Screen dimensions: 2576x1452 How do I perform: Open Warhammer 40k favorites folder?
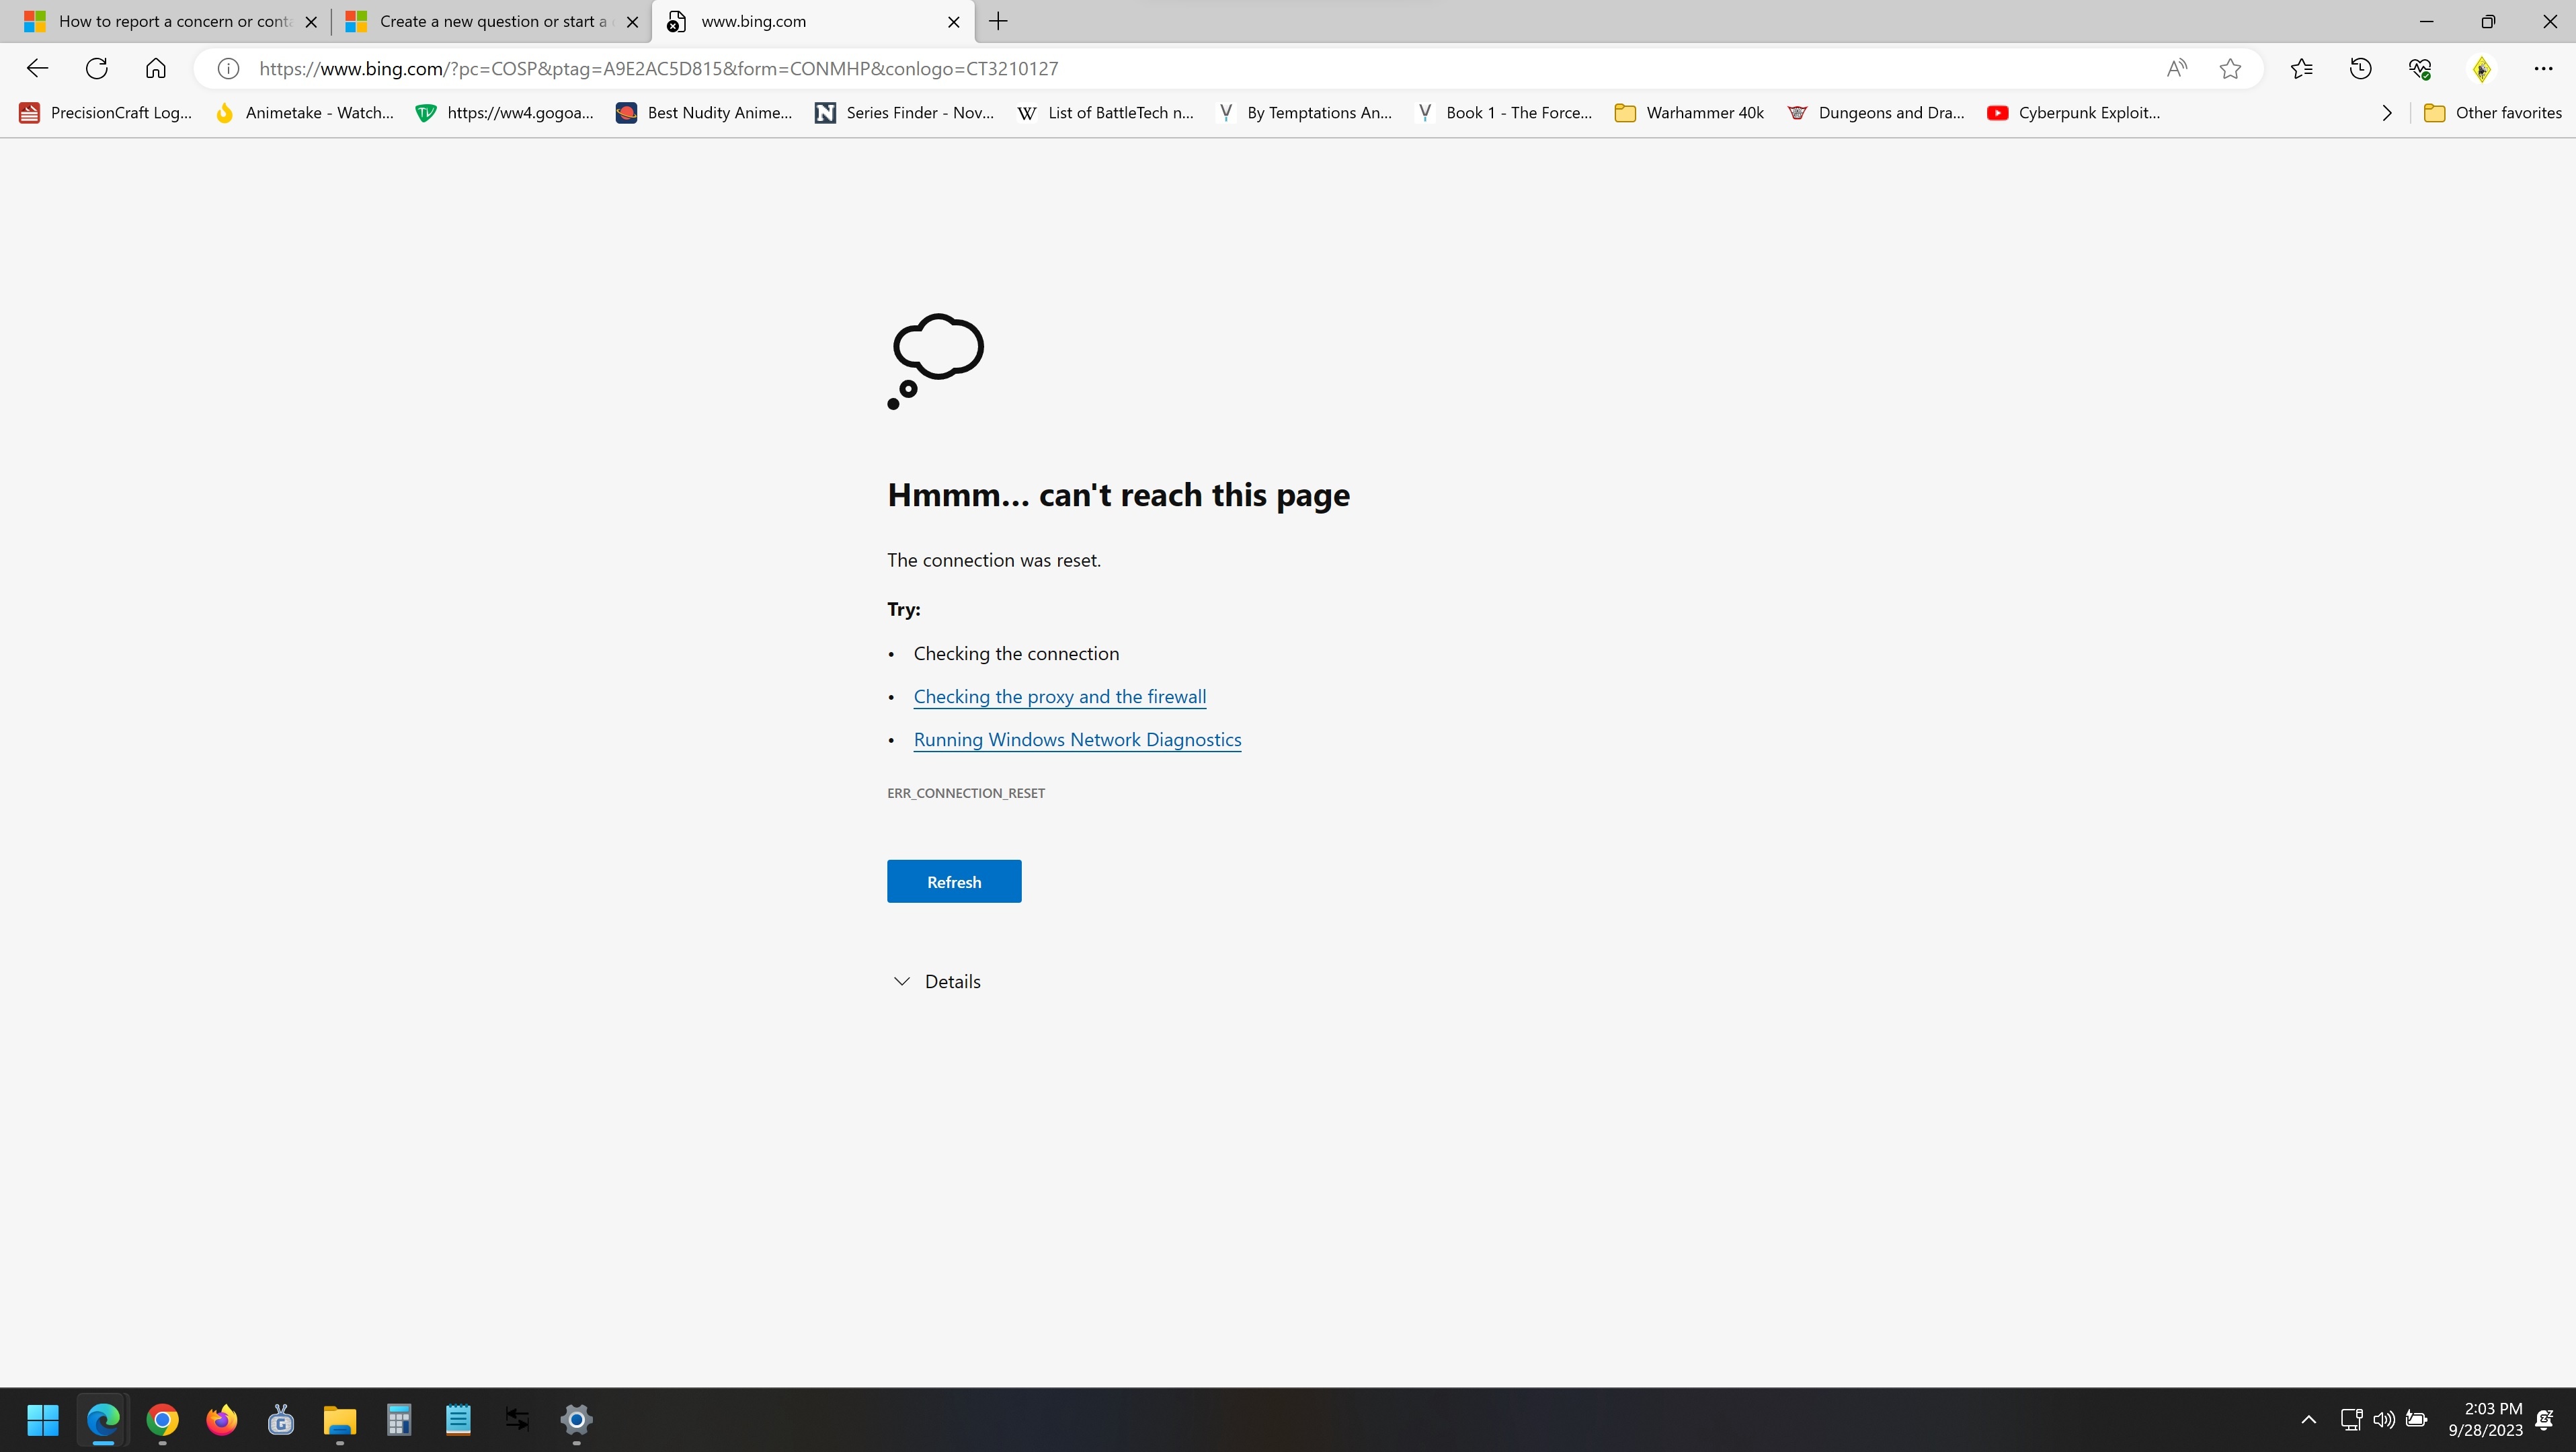1689,113
